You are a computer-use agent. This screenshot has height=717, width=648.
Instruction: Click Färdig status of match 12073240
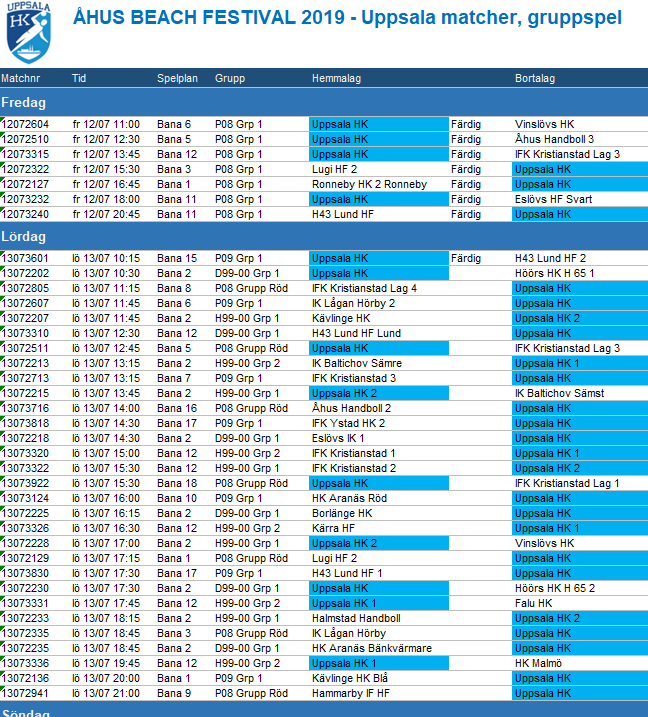(466, 214)
